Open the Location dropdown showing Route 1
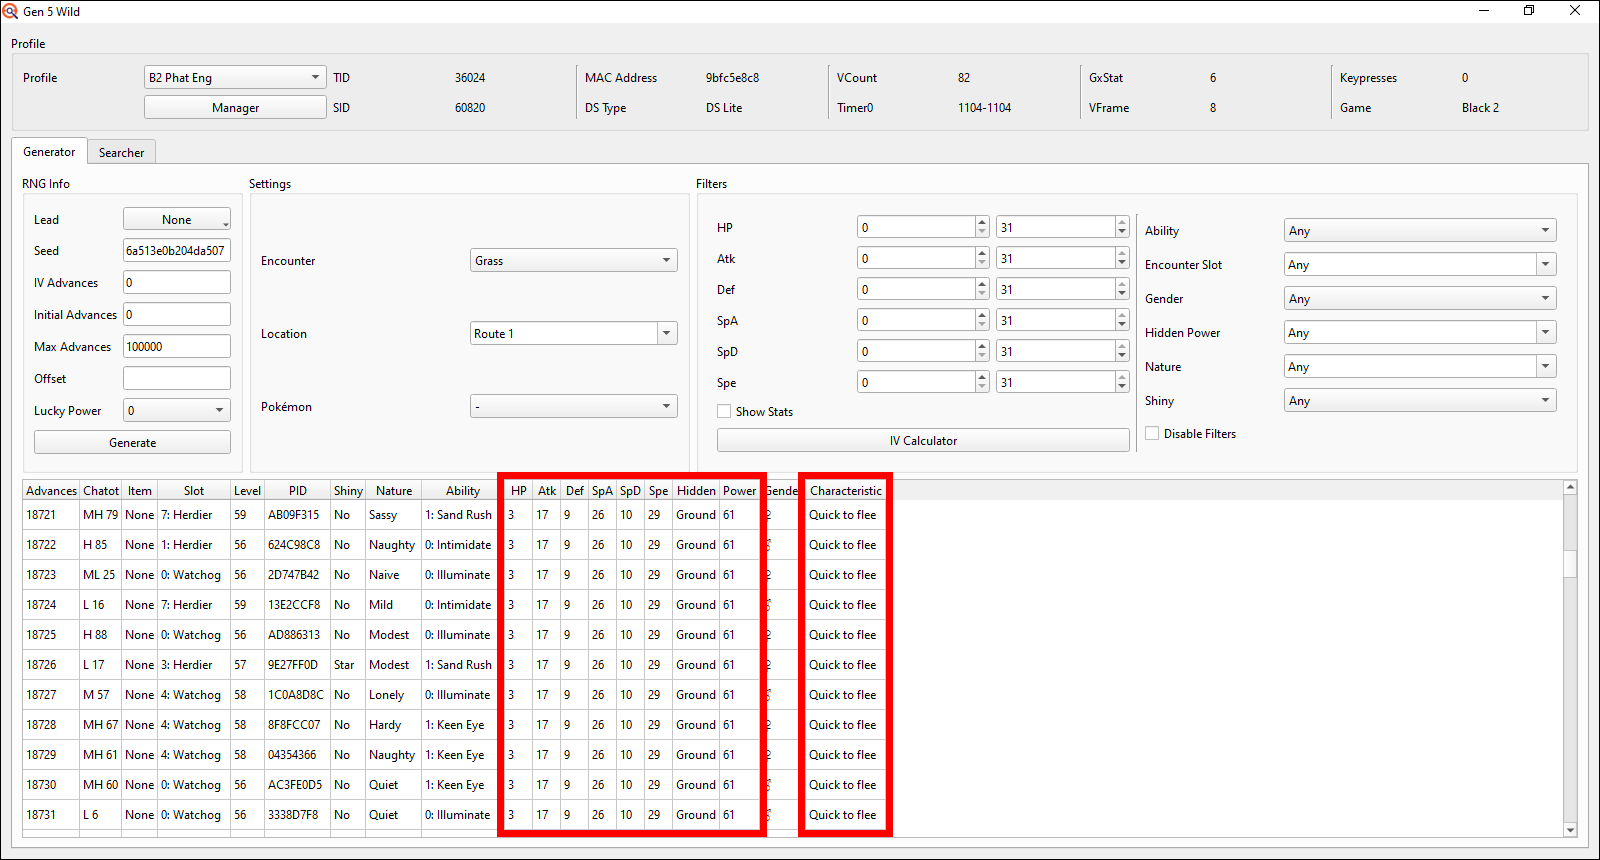1600x860 pixels. point(573,334)
